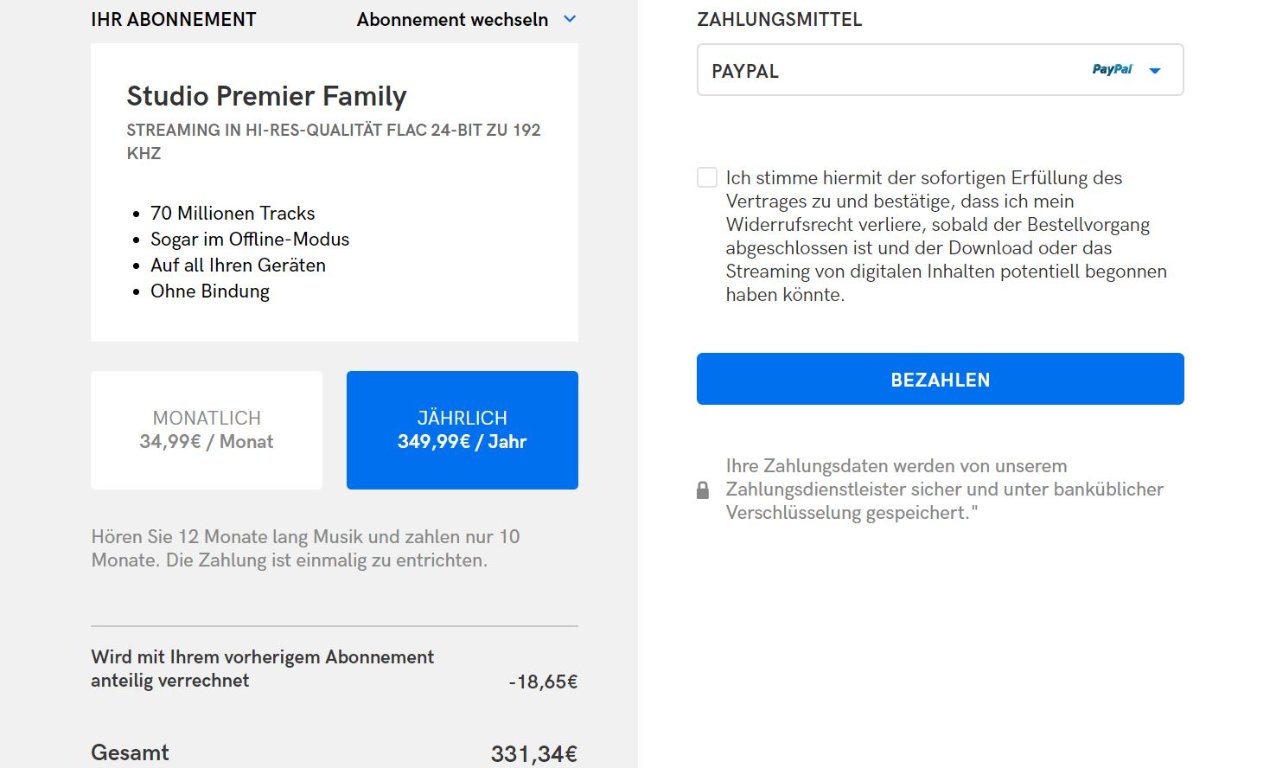Click the ZAHLUNGSMITTEL section heading
Image resolution: width=1276 pixels, height=768 pixels.
coord(779,20)
